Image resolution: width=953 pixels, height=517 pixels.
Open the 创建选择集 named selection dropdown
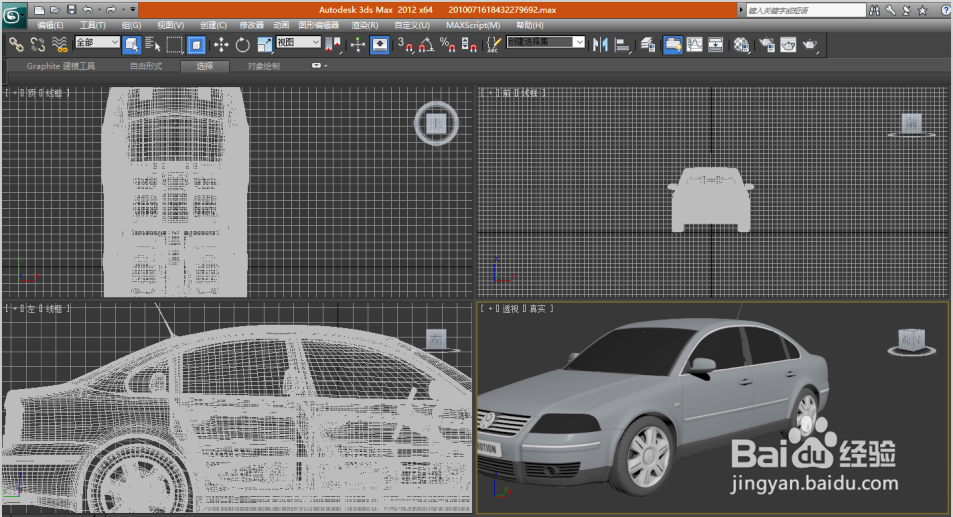tap(546, 43)
